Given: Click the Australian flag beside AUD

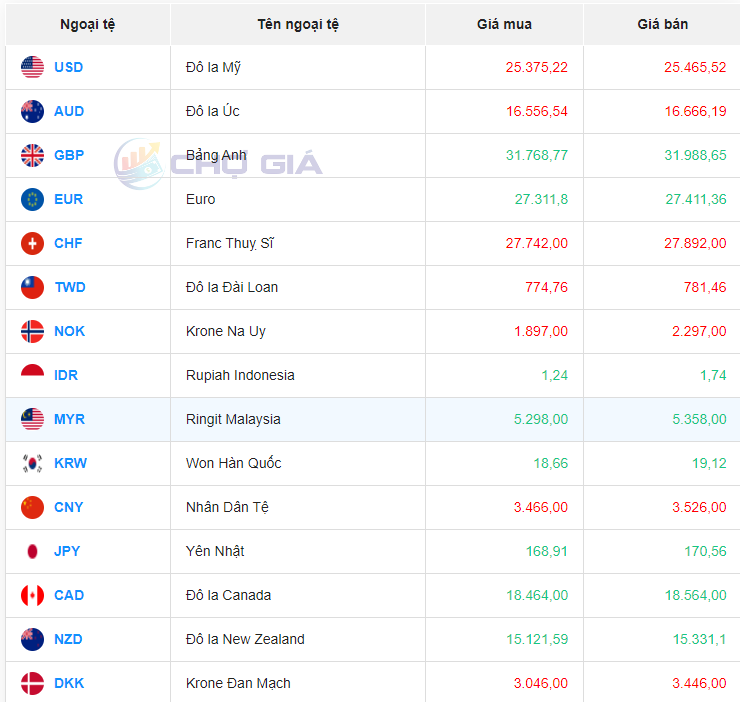Looking at the screenshot, I should pyautogui.click(x=33, y=111).
